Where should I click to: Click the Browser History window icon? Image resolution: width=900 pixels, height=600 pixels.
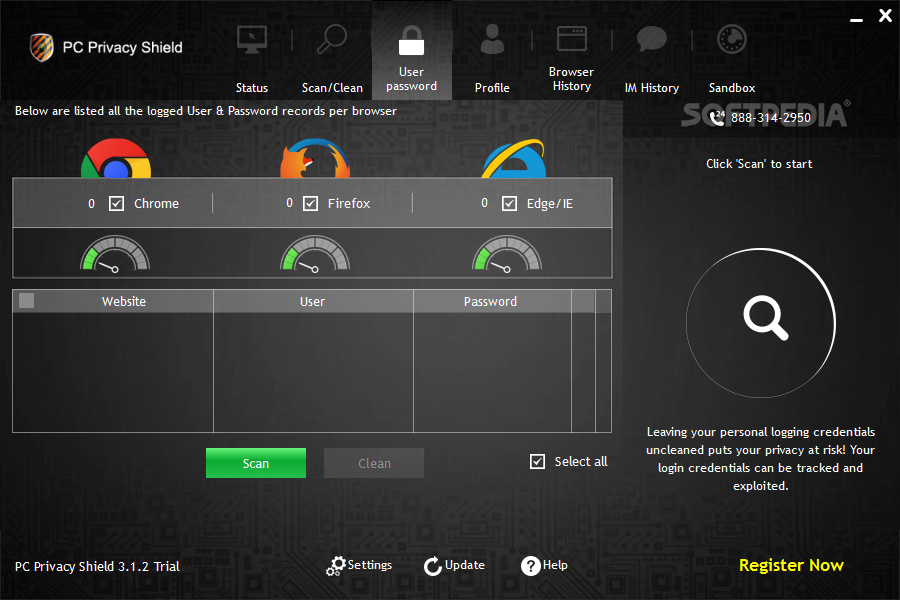(x=572, y=38)
